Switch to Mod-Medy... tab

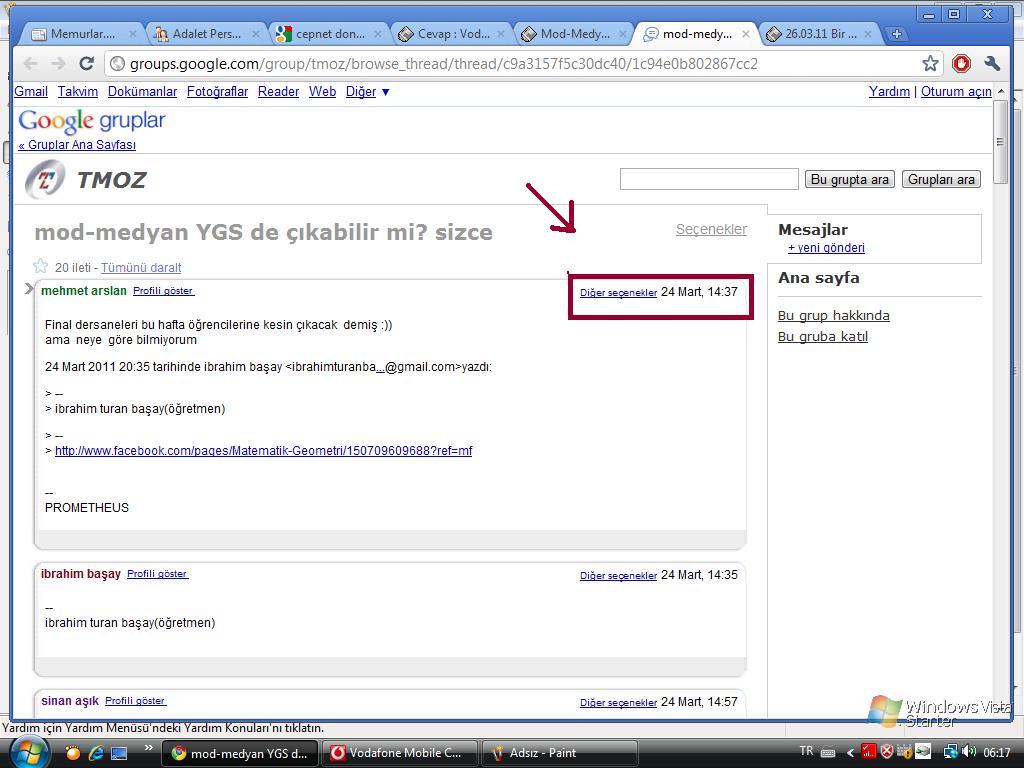pyautogui.click(x=575, y=34)
